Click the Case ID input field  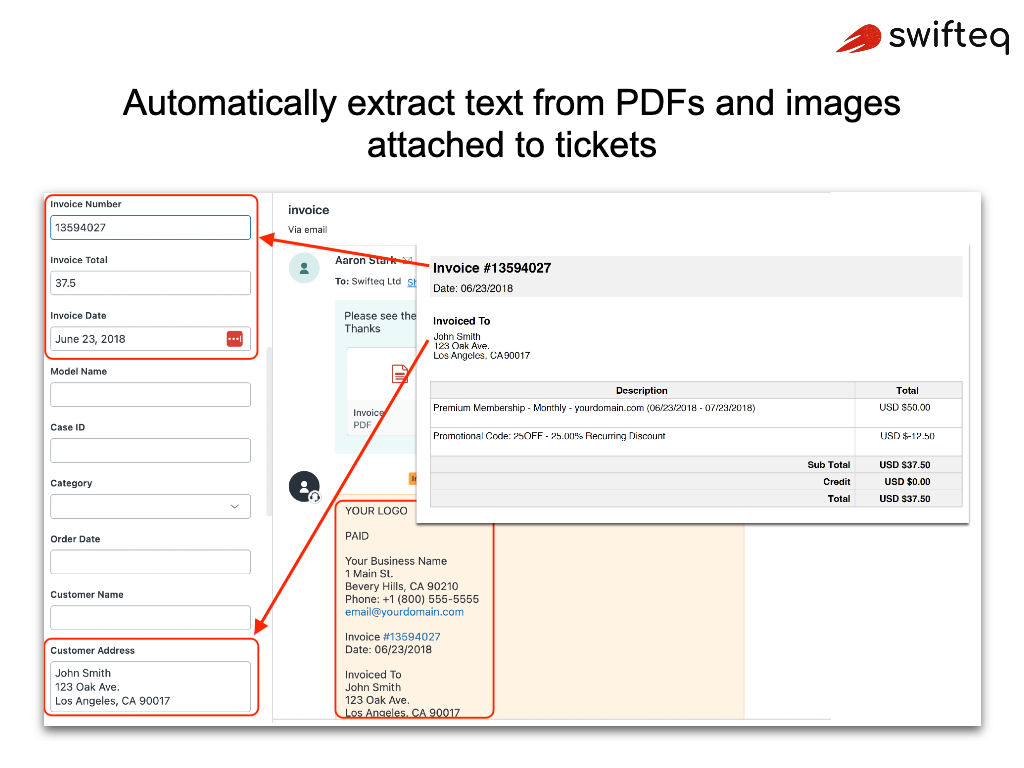[x=150, y=450]
